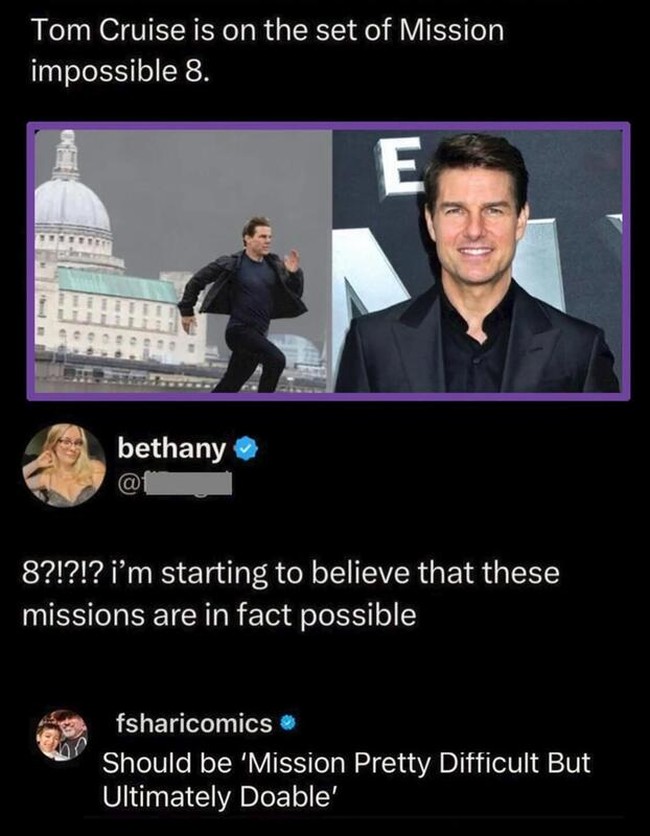The height and width of the screenshot is (836, 650).
Task: Click the "Tom Cruise is on the set" caption line
Action: coord(268,31)
